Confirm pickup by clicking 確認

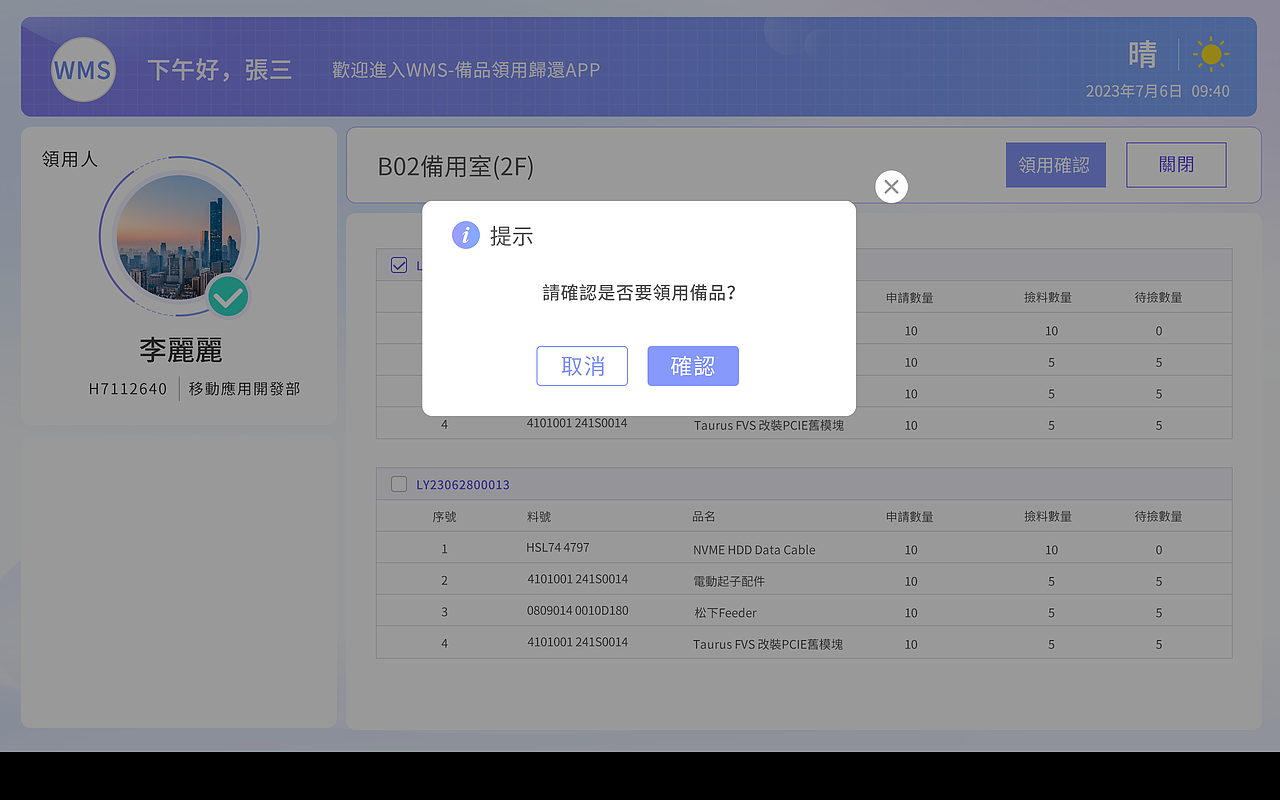(x=693, y=366)
